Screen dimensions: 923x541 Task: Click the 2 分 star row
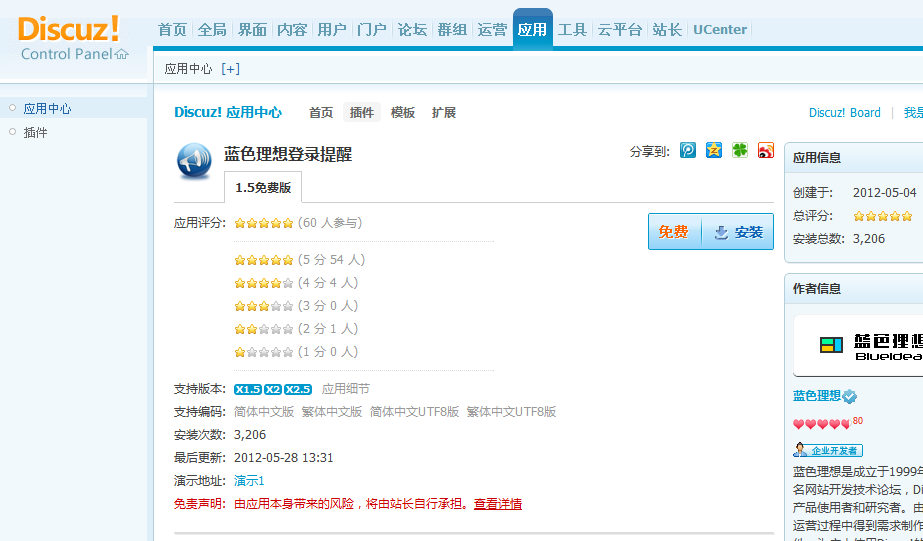(264, 329)
